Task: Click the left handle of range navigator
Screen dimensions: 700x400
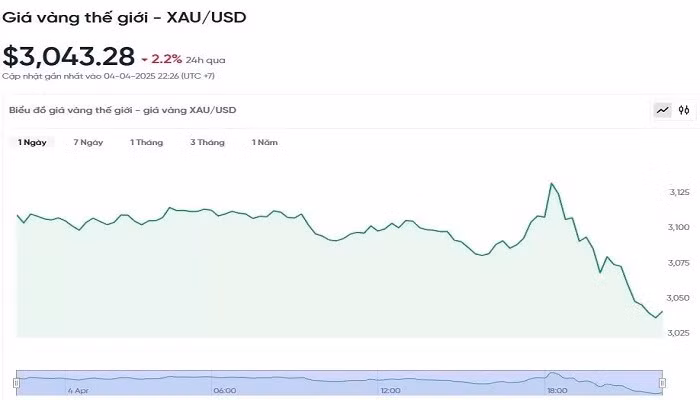Action: (16, 382)
